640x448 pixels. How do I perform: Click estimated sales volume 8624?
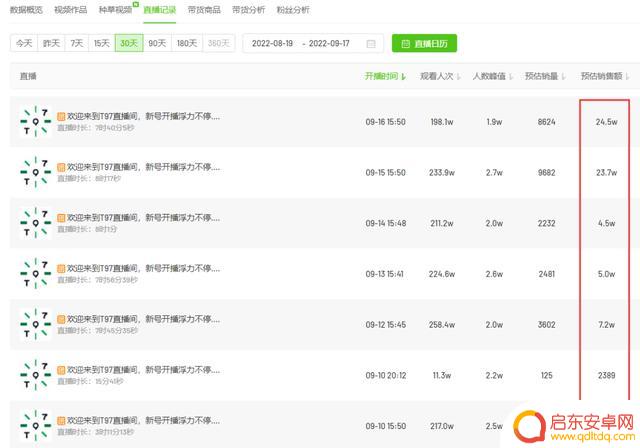click(x=547, y=122)
